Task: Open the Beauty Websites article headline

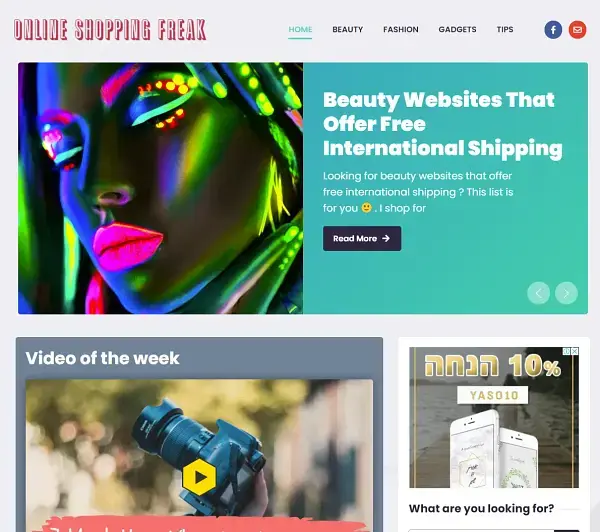Action: [x=443, y=124]
